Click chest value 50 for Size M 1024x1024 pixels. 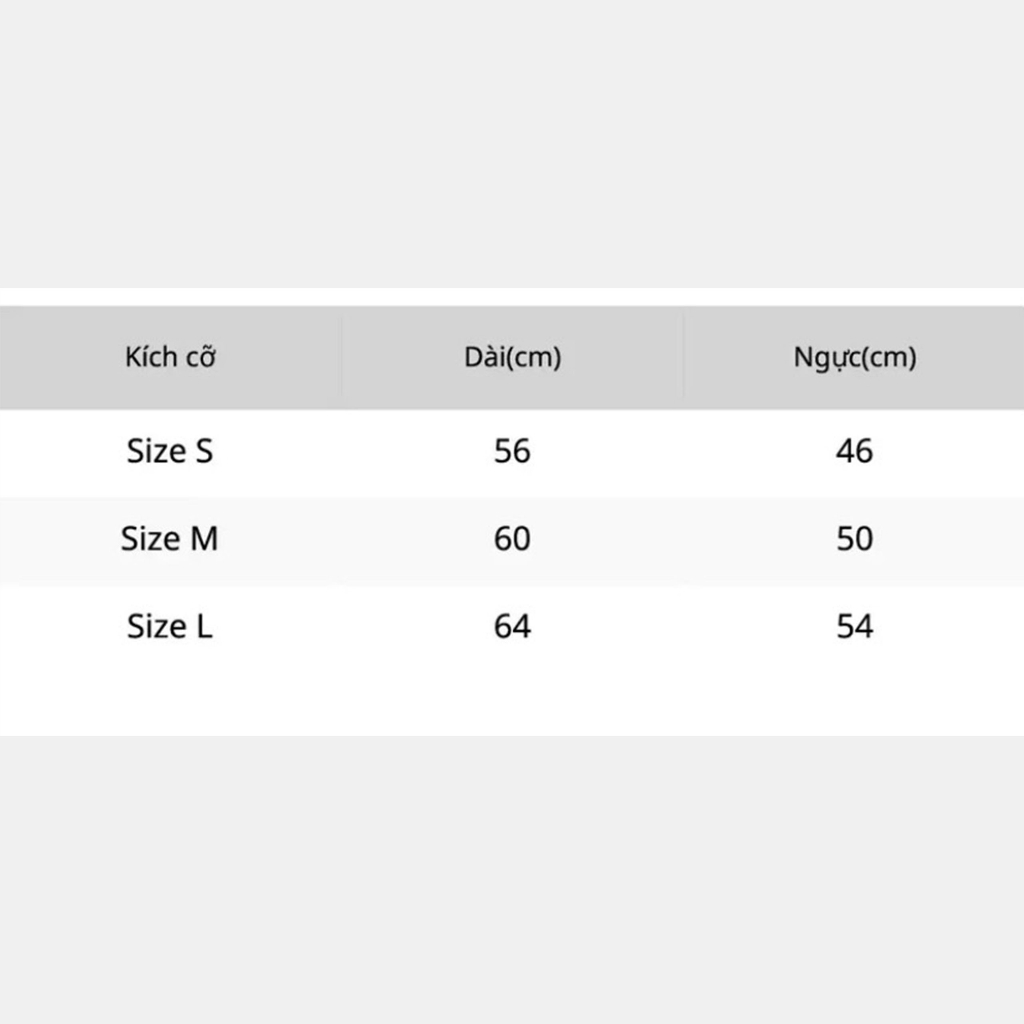pyautogui.click(x=855, y=539)
